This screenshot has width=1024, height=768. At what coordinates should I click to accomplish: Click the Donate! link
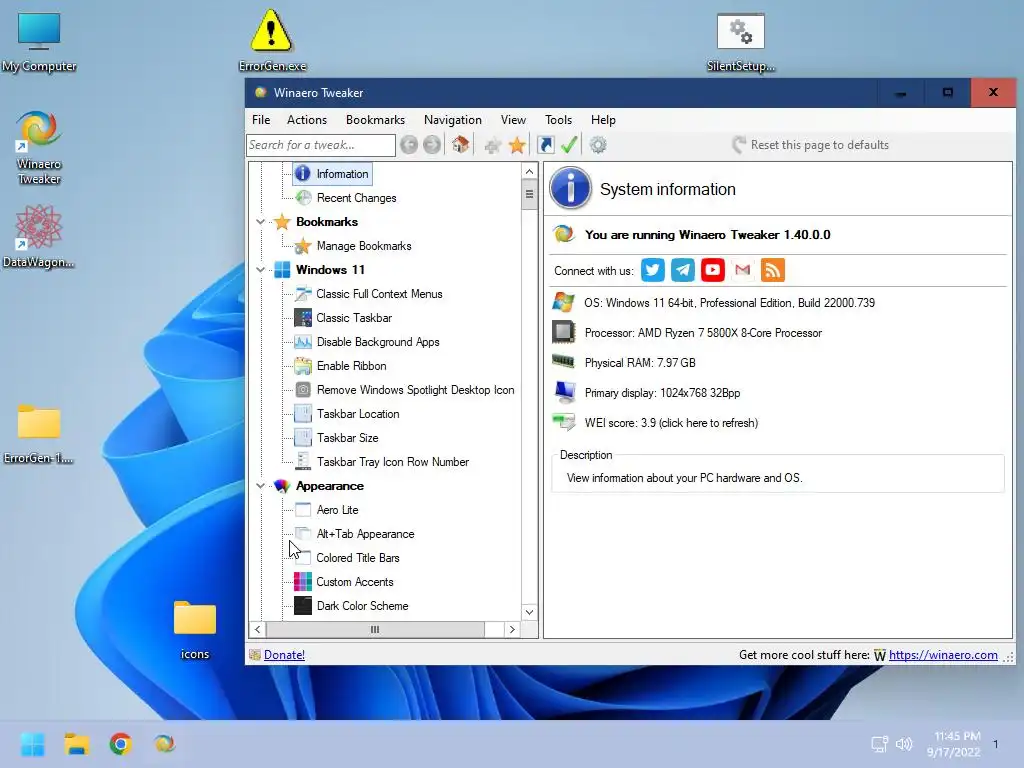pos(284,654)
